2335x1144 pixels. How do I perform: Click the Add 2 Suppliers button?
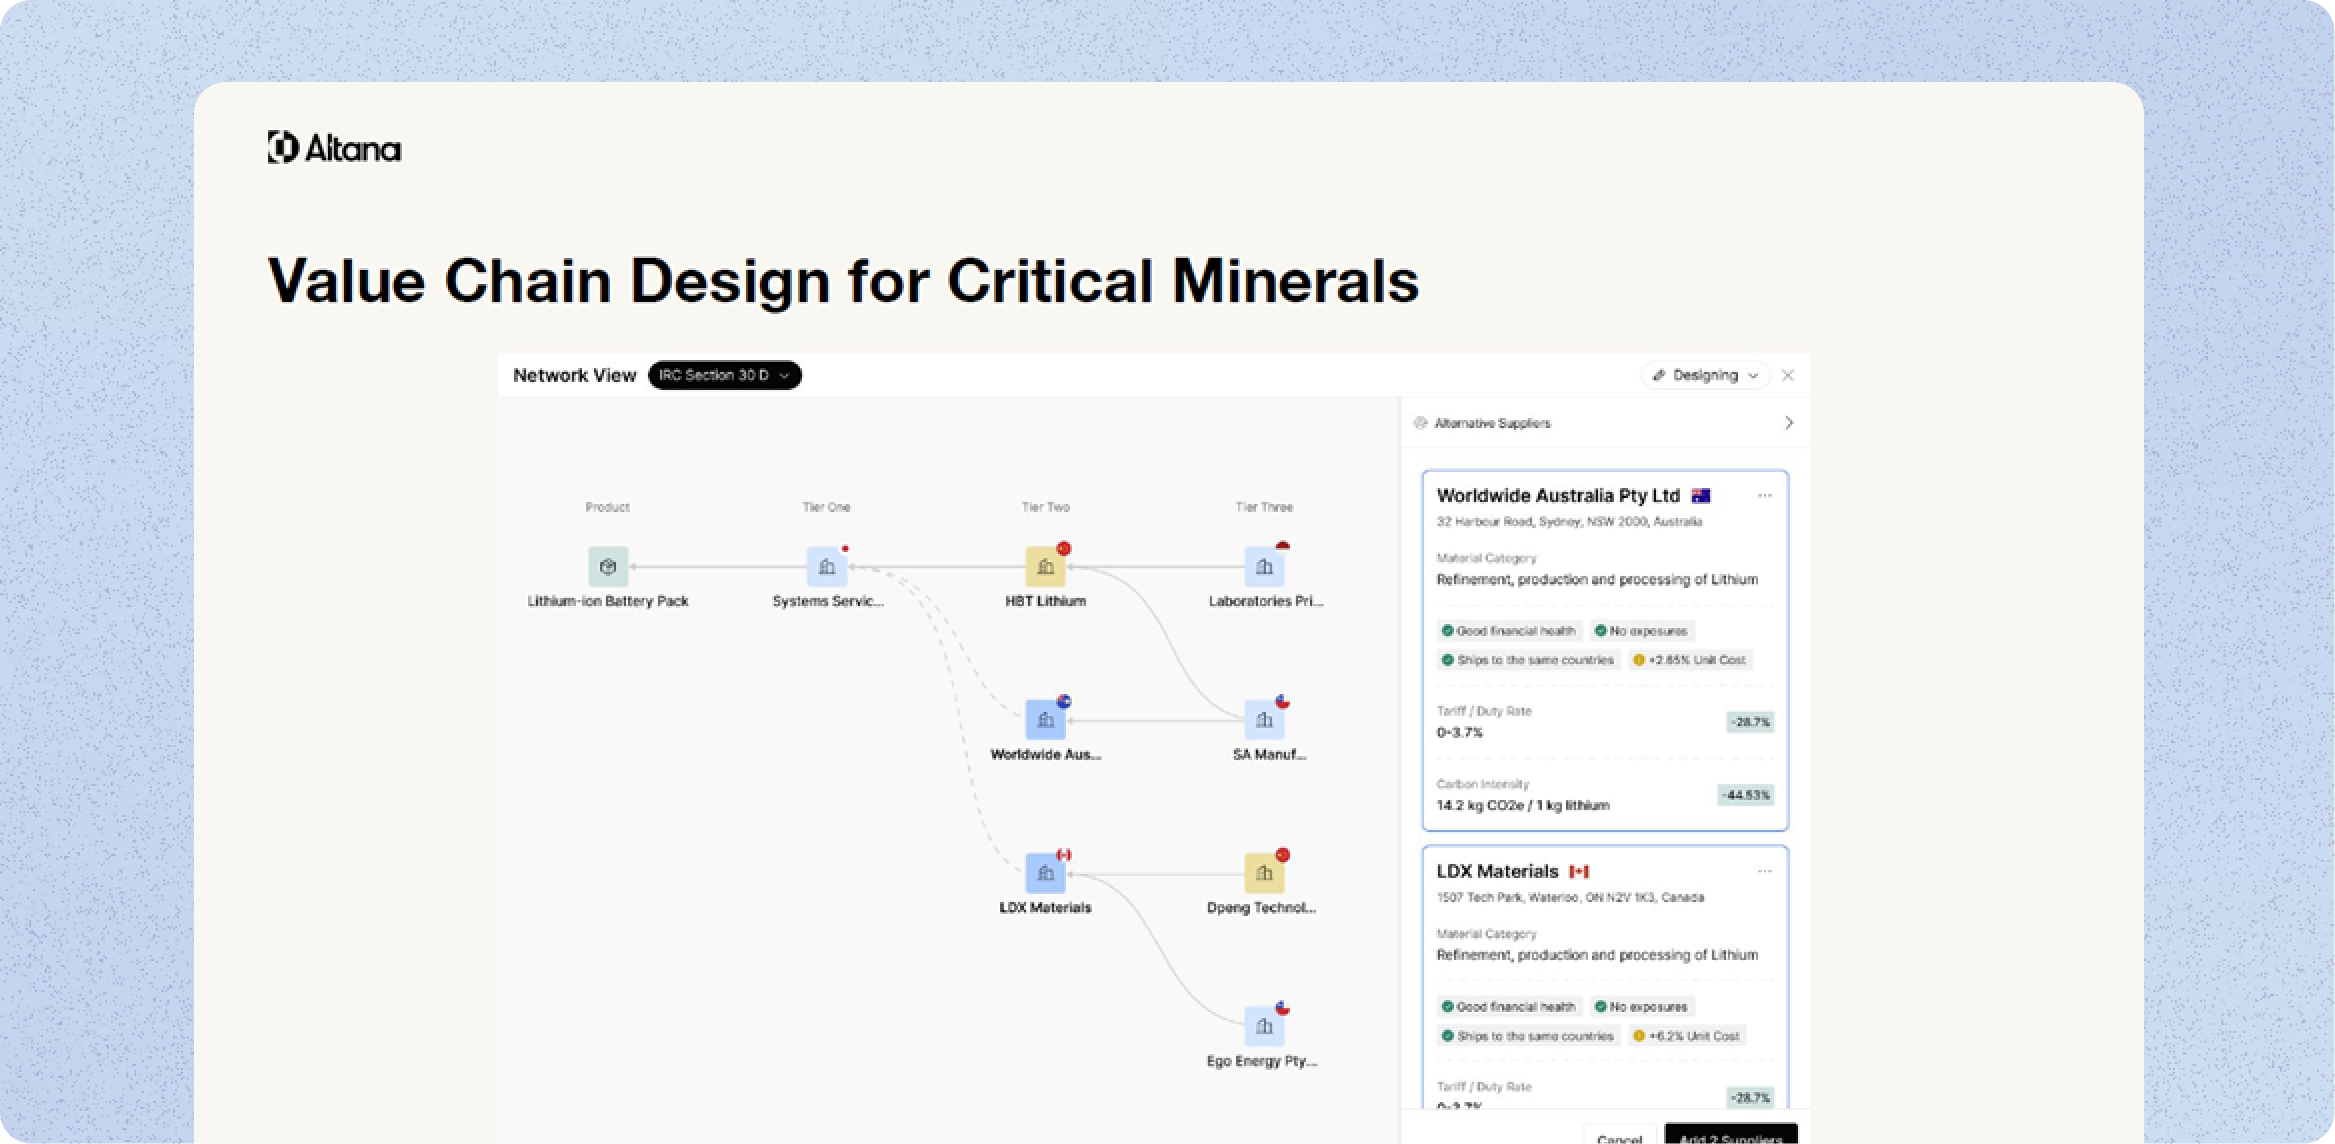pyautogui.click(x=1730, y=1138)
